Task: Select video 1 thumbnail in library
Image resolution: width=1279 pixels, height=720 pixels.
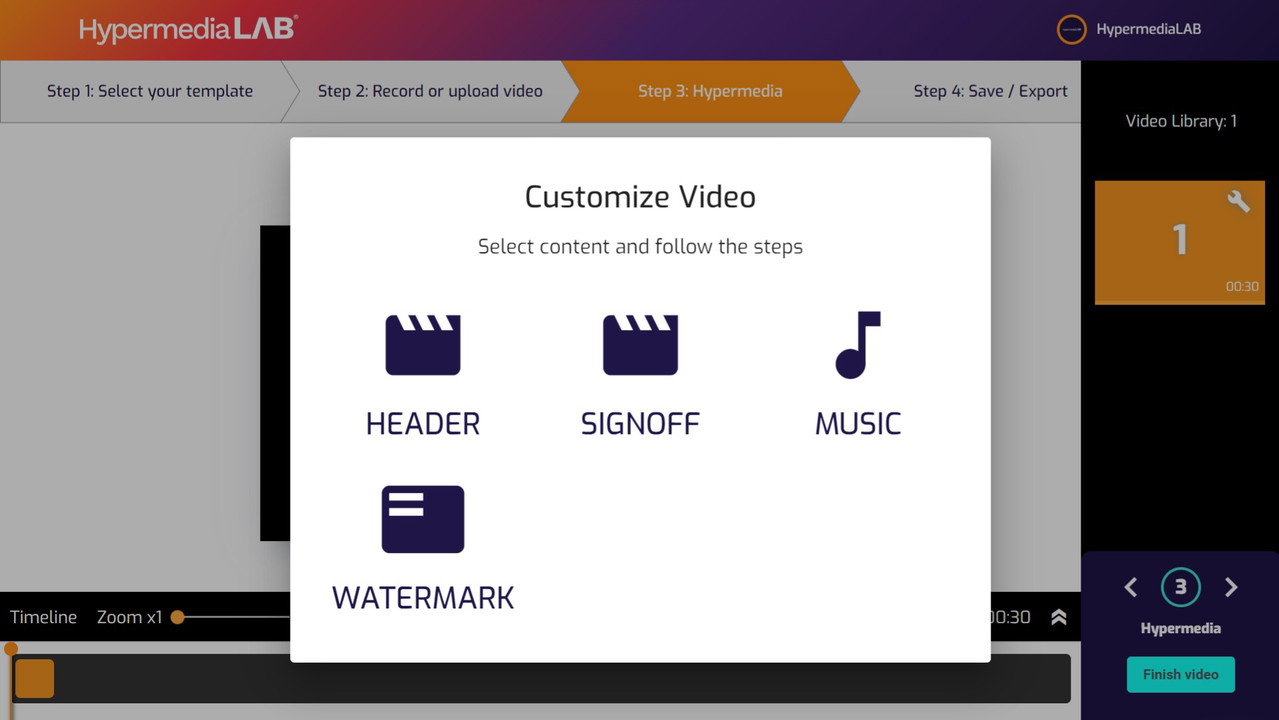Action: pyautogui.click(x=1179, y=243)
